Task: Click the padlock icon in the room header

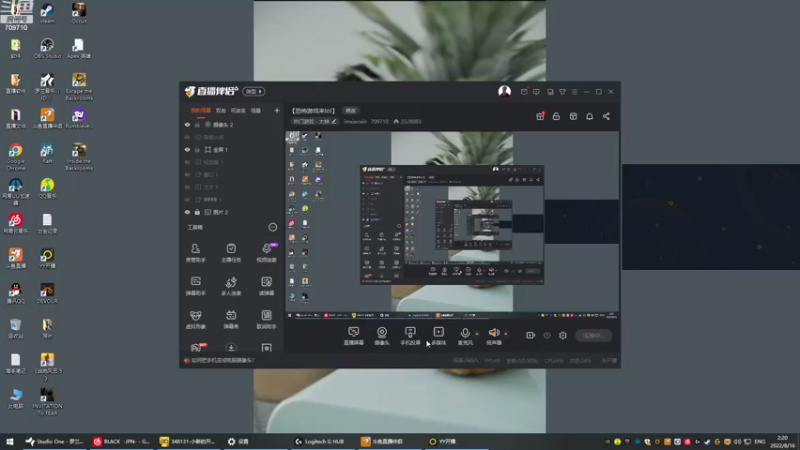Action: pyautogui.click(x=556, y=116)
